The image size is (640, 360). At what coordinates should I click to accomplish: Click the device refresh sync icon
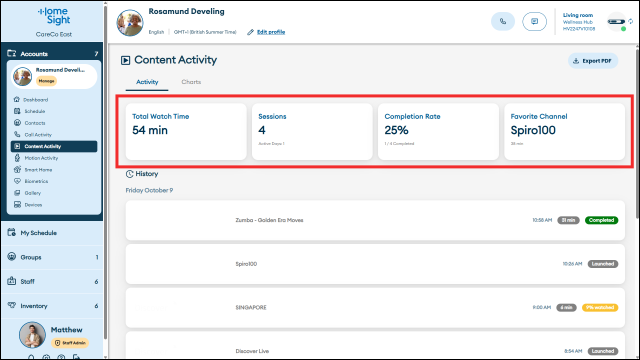631,21
